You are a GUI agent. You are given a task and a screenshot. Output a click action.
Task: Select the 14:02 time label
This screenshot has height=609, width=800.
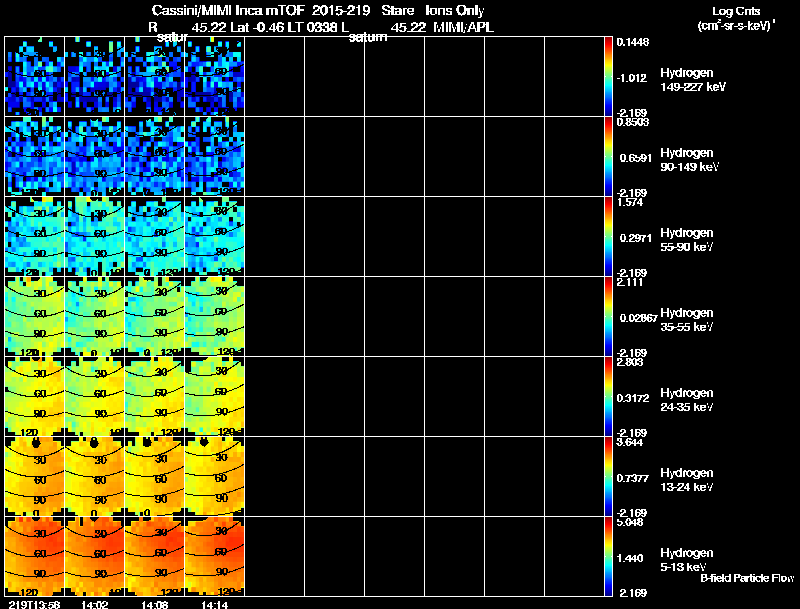click(94, 603)
